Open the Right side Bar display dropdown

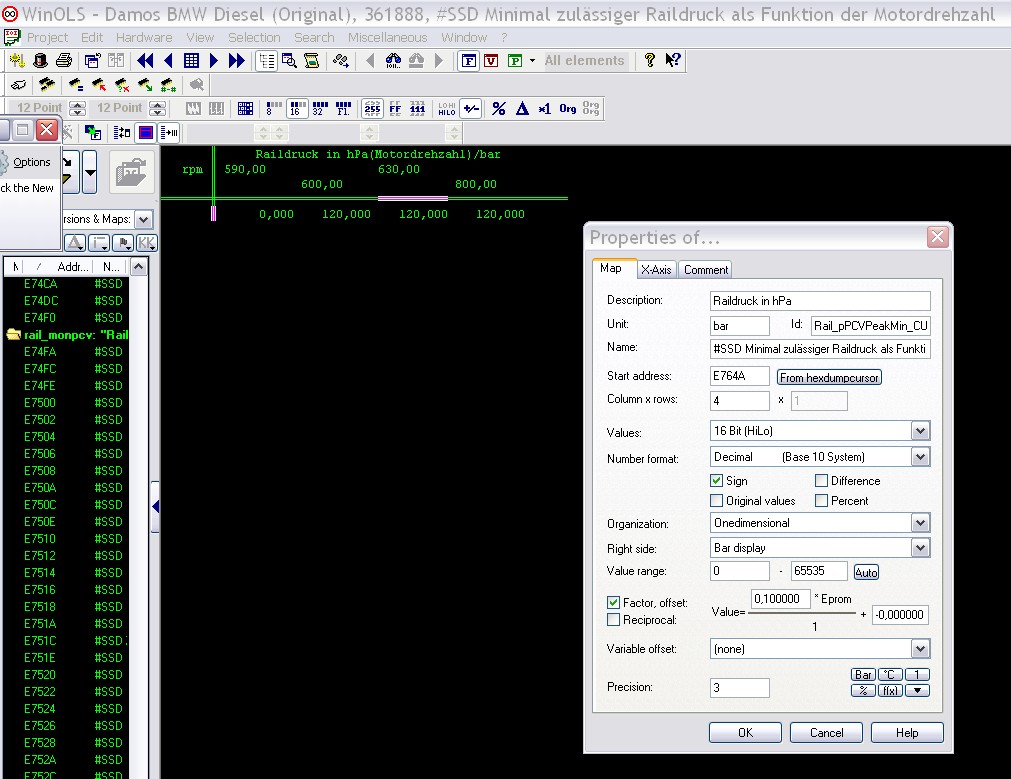(920, 548)
